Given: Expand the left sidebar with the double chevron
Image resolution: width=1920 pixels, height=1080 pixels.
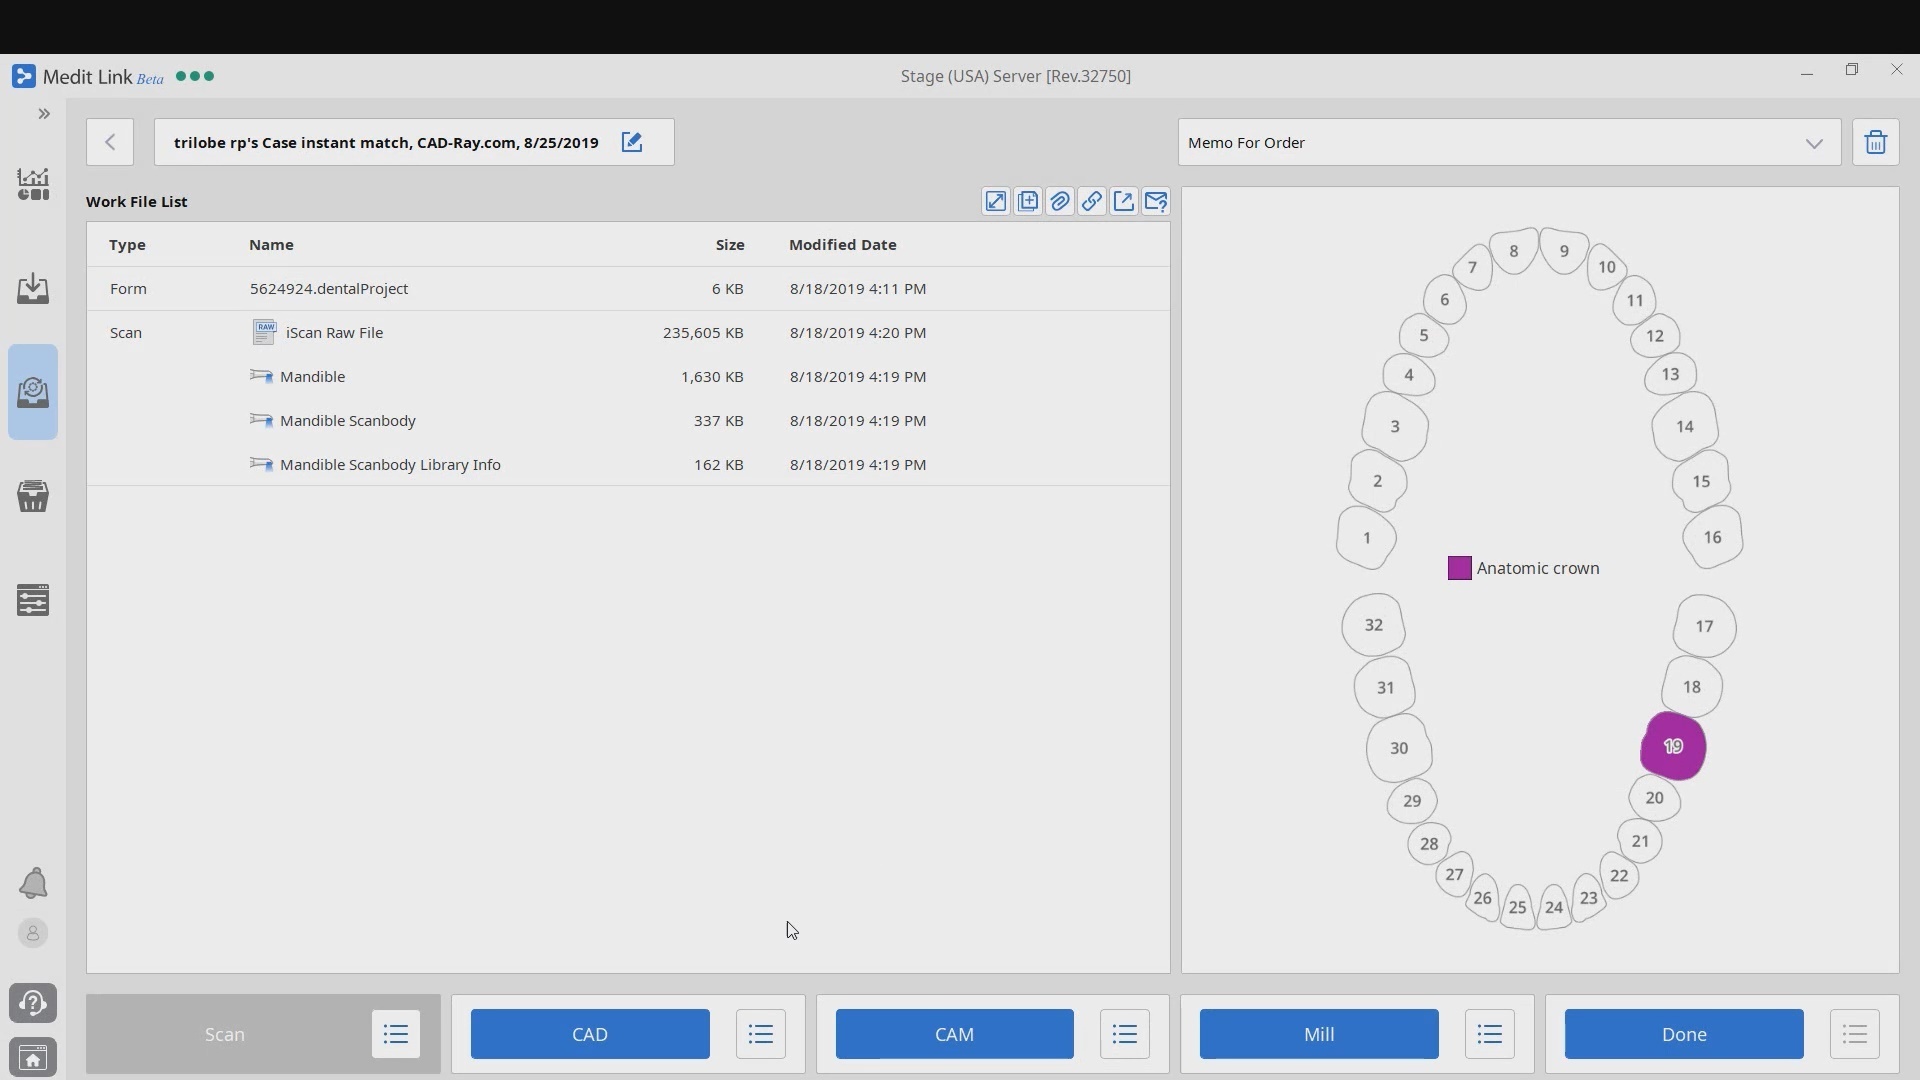Looking at the screenshot, I should click(44, 114).
